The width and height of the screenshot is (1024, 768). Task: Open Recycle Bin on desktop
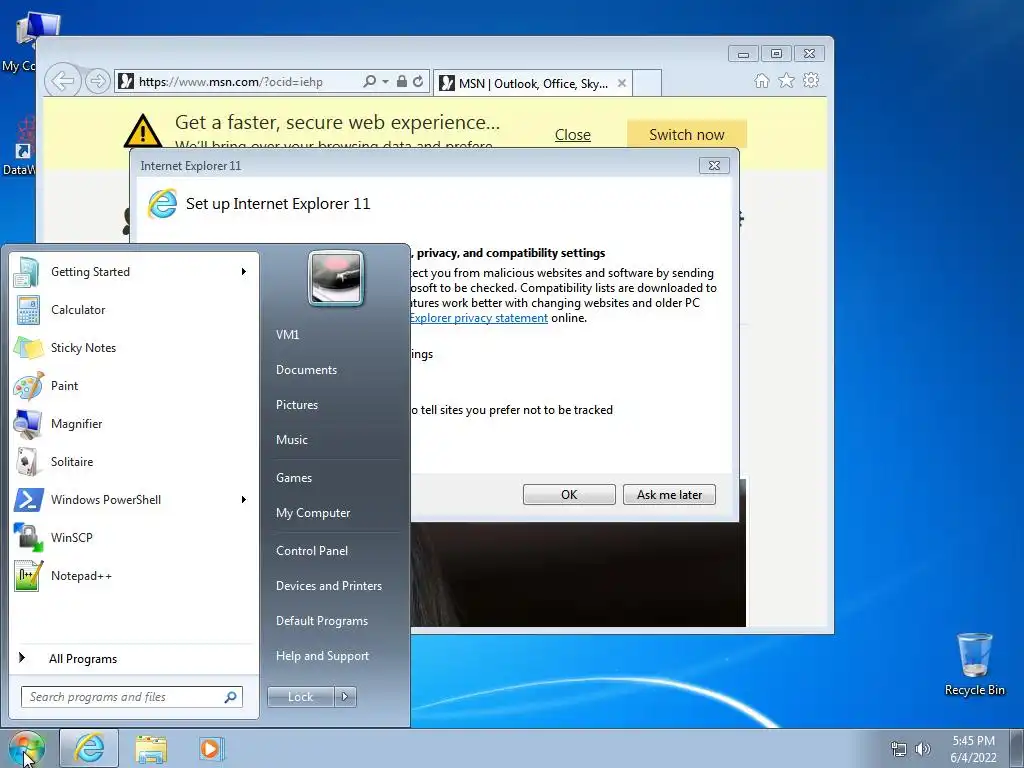coord(974,664)
